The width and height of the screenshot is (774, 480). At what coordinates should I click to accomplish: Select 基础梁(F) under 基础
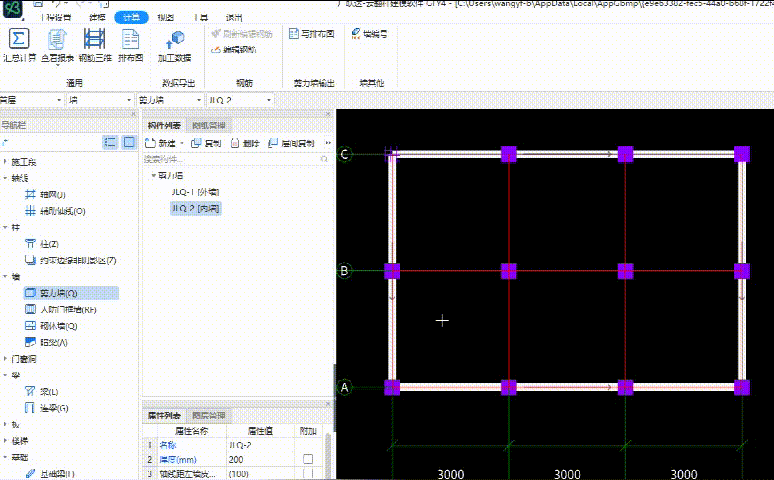(49, 474)
